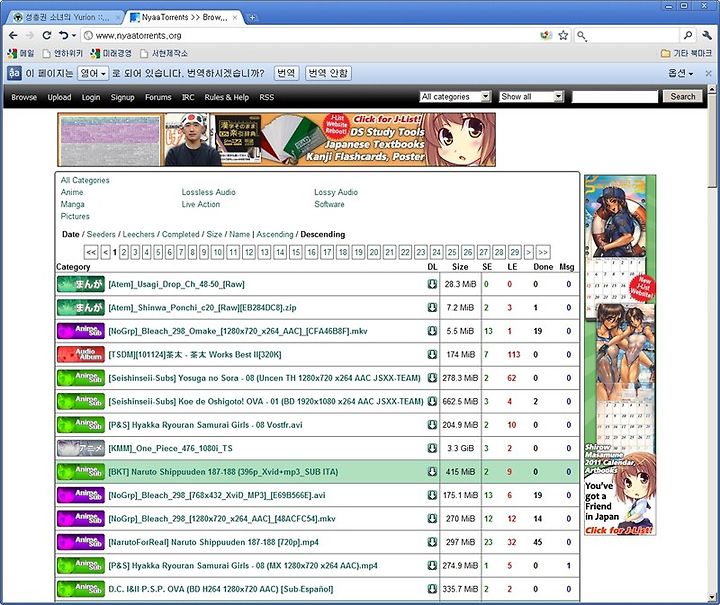The height and width of the screenshot is (605, 720).
Task: Go to Login page
Action: [x=91, y=97]
